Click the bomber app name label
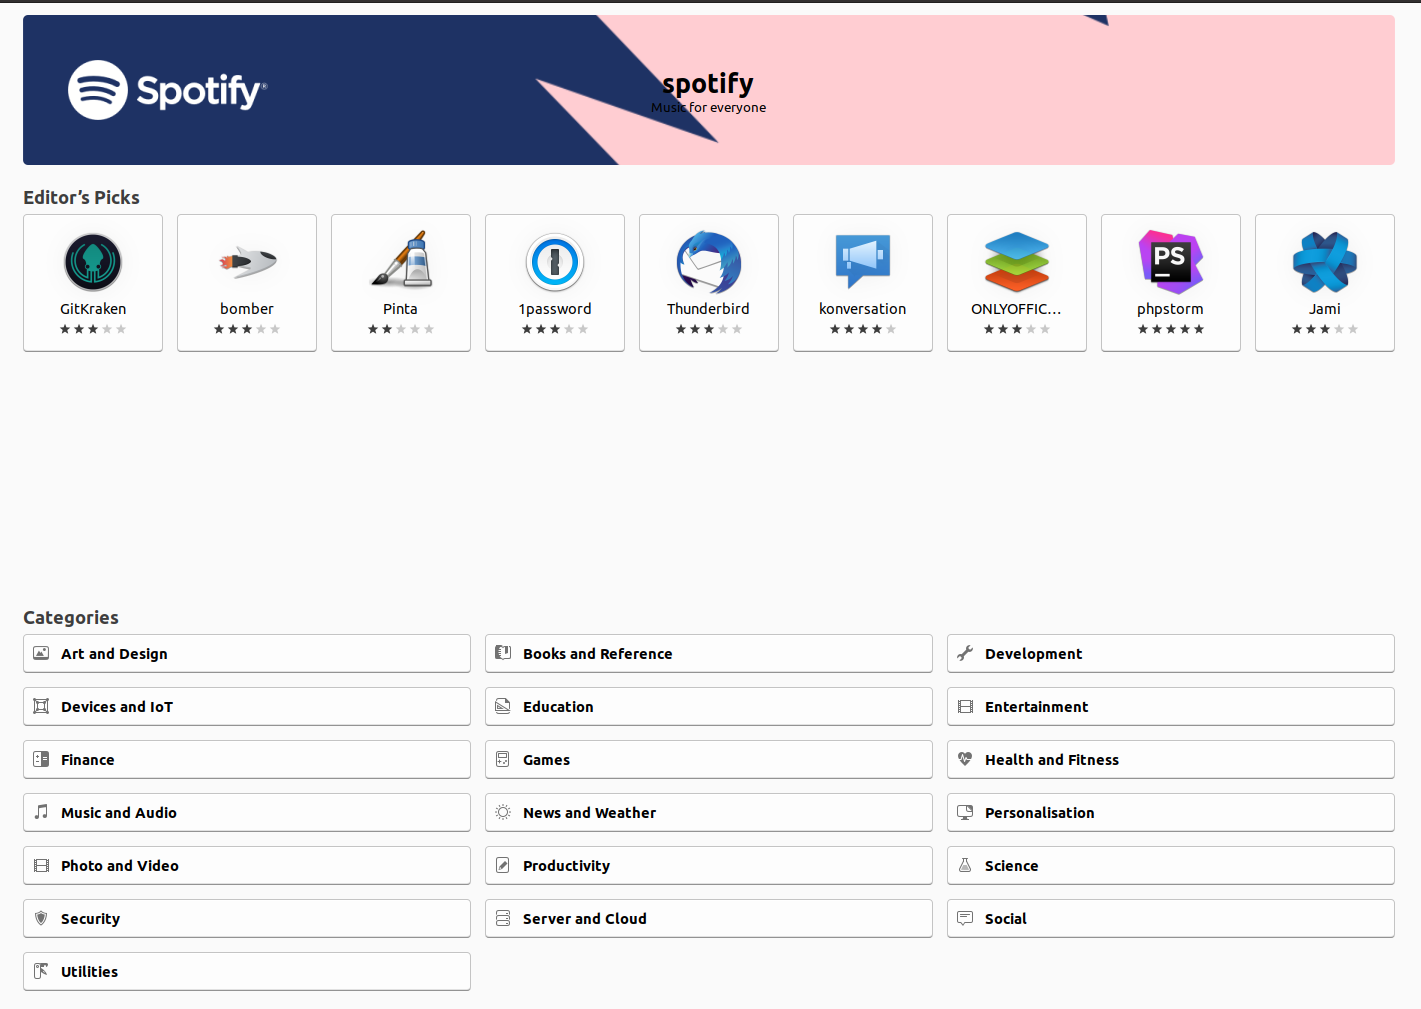 tap(247, 309)
